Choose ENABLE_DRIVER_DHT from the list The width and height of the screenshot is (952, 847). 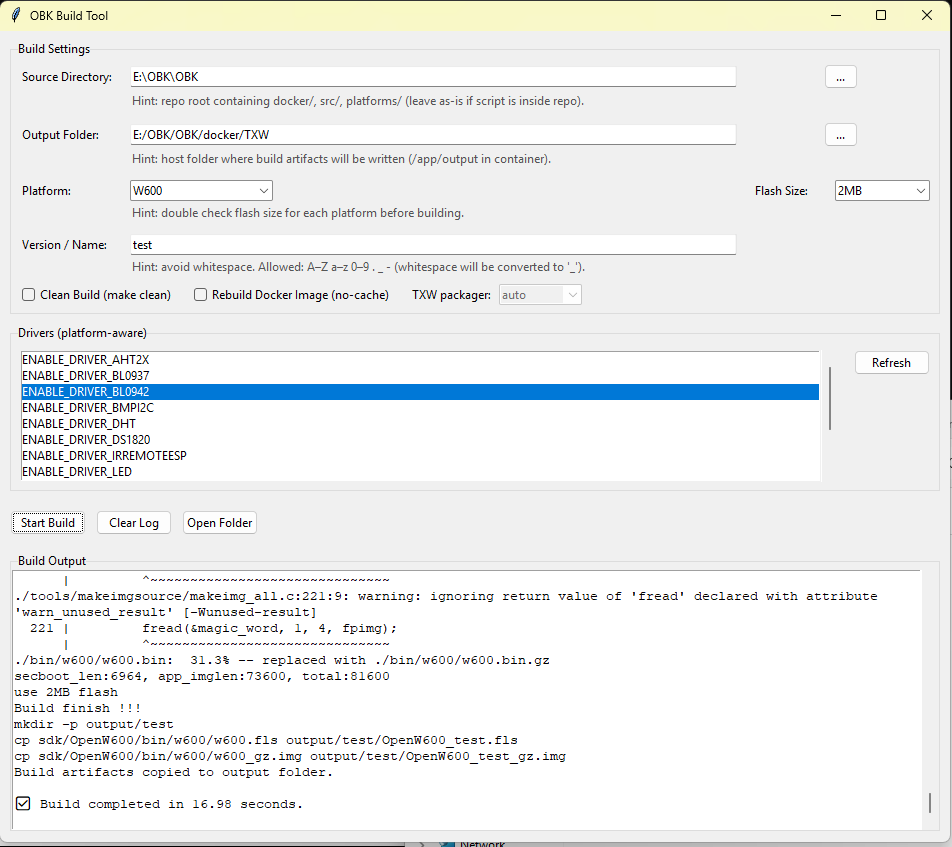coord(78,424)
